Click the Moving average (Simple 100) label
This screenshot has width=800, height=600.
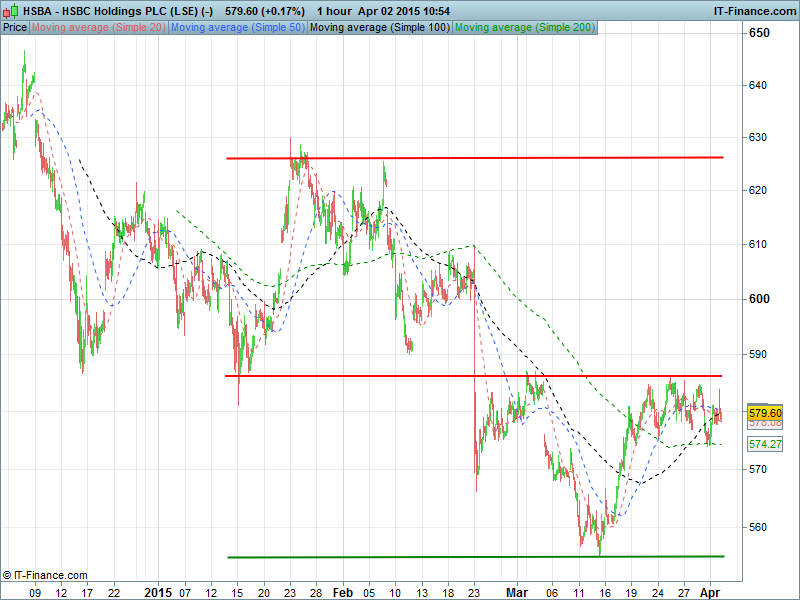tap(379, 27)
